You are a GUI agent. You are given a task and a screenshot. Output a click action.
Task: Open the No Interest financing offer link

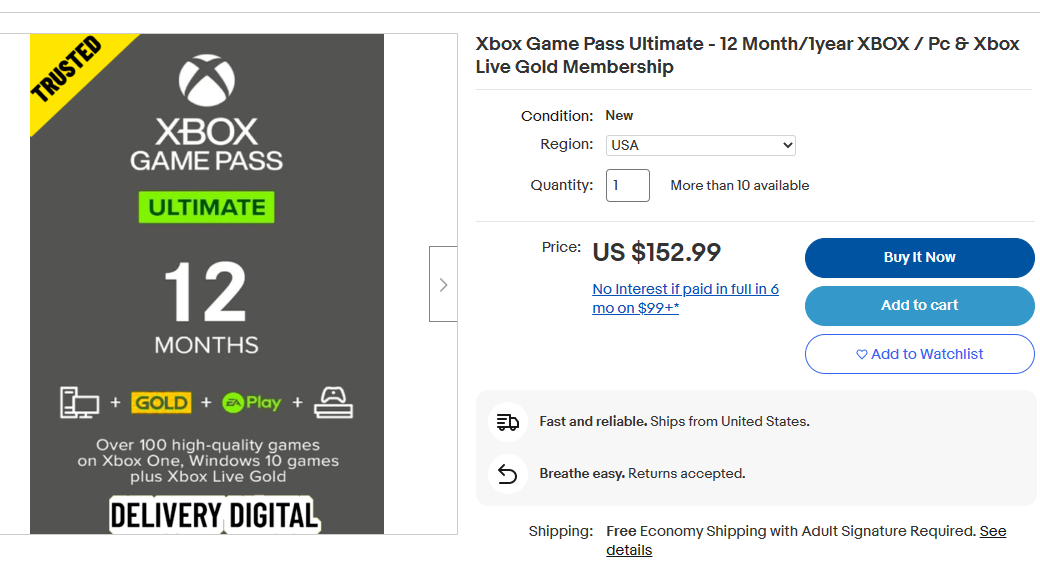click(685, 298)
